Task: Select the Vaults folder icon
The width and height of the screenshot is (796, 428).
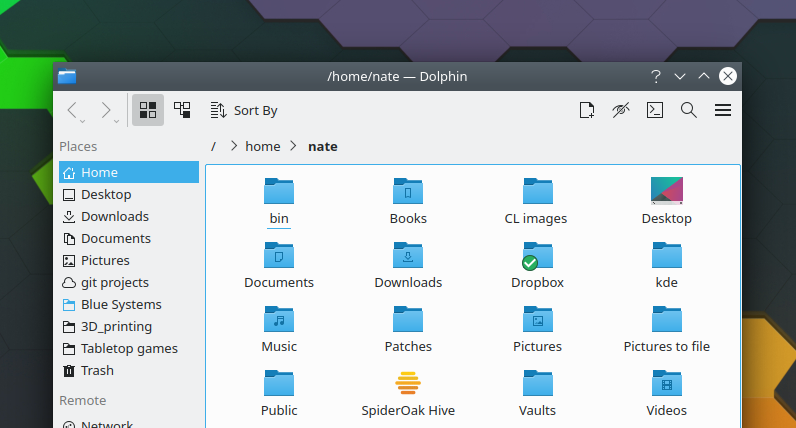Action: 538,383
